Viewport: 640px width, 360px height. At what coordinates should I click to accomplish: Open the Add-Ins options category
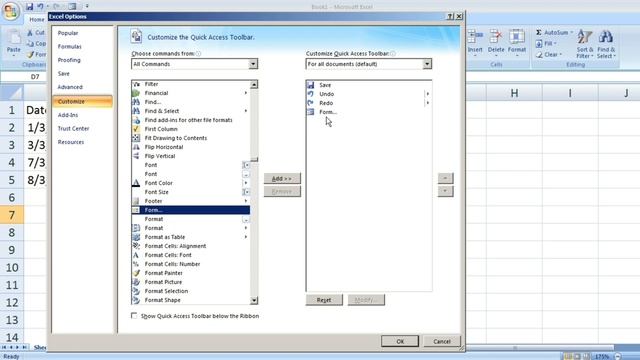click(68, 115)
